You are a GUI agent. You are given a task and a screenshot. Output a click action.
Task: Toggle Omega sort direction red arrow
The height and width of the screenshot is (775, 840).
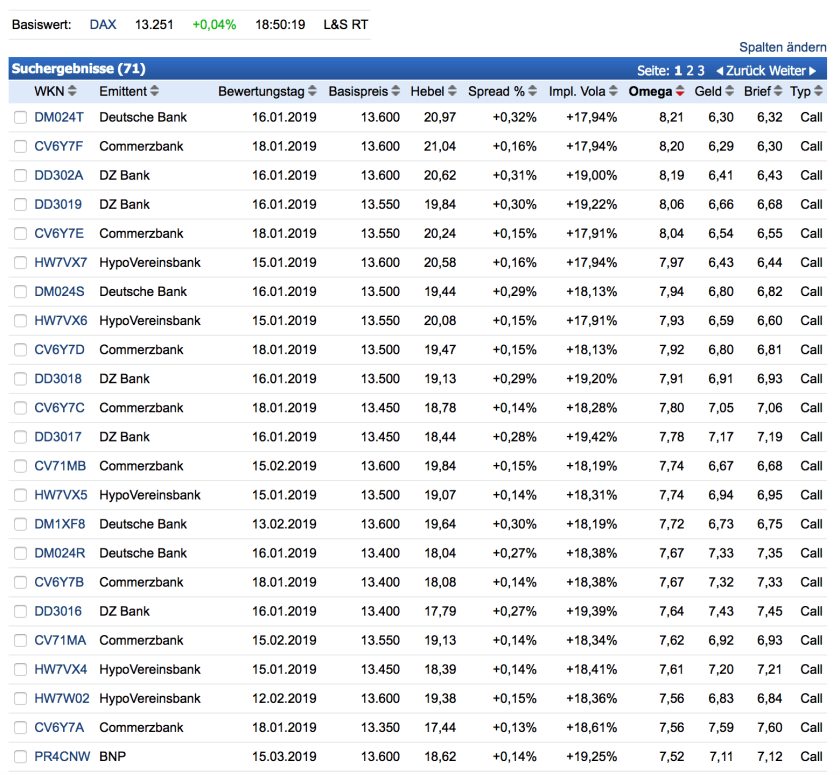680,92
